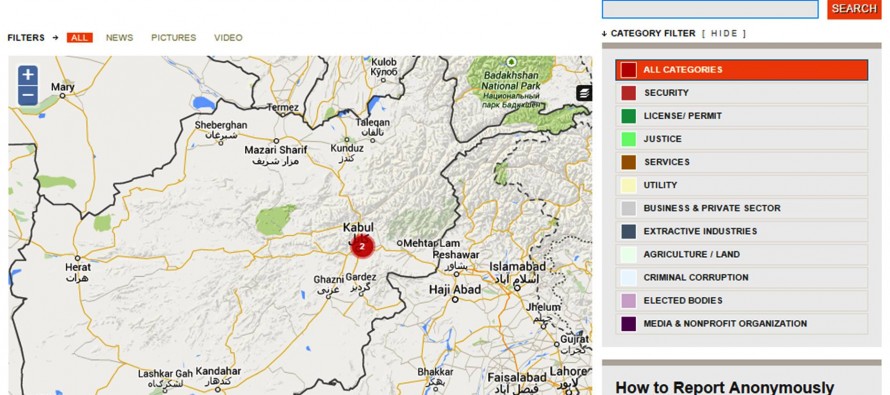Zoom out of the map
Screen dimensions: 890x395
pyautogui.click(x=28, y=95)
